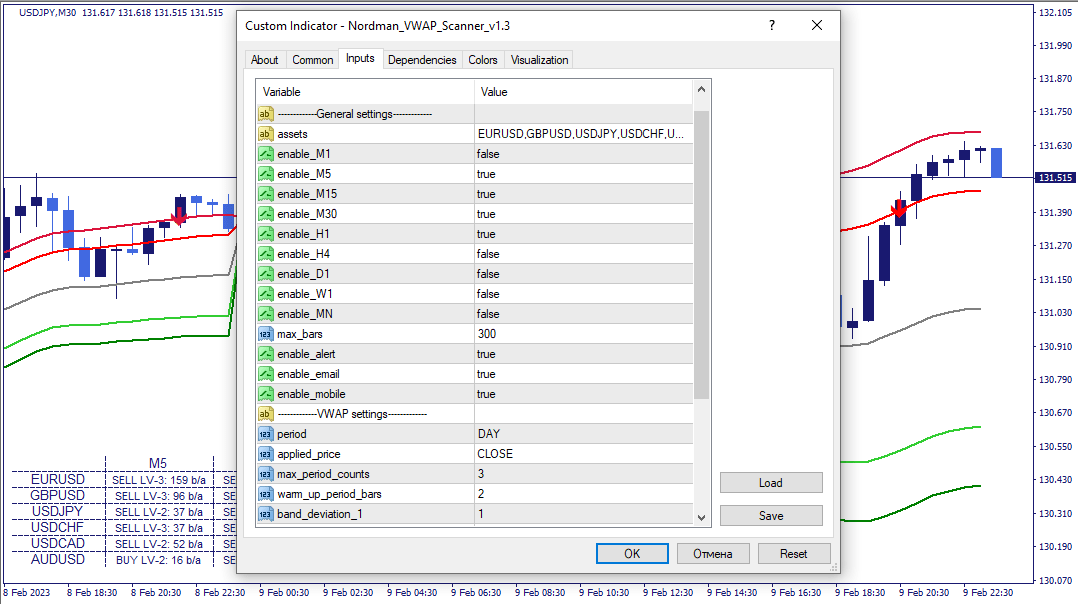
Task: Click the ab icon on the VWAP settings row
Action: click(x=265, y=413)
